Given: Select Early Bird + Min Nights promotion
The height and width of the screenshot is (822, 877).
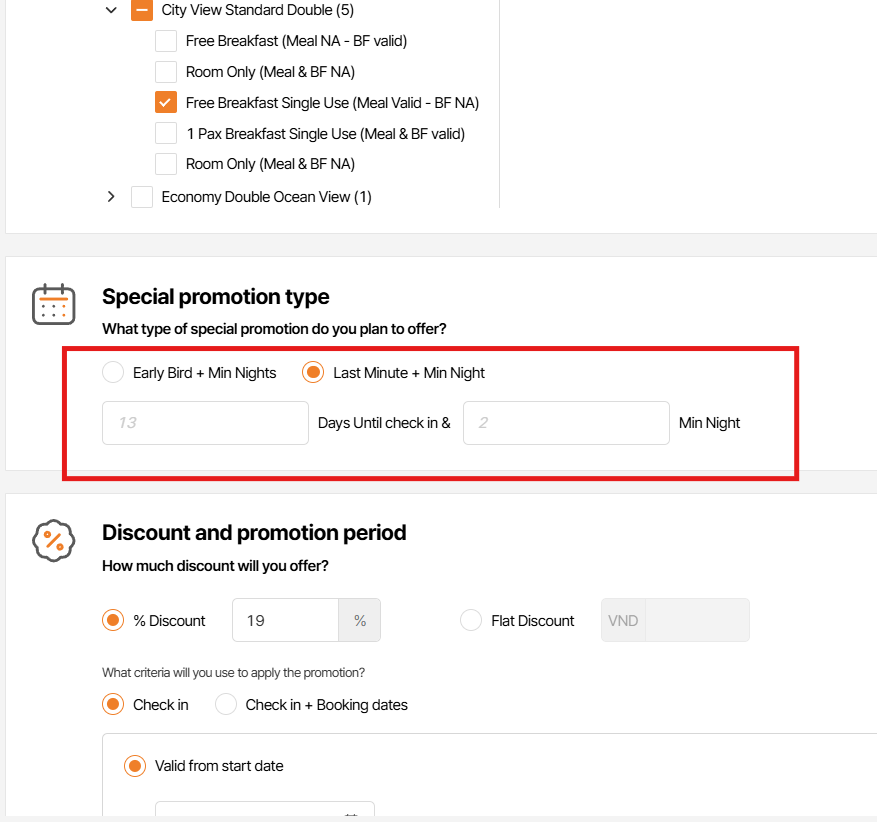Looking at the screenshot, I should pyautogui.click(x=113, y=373).
